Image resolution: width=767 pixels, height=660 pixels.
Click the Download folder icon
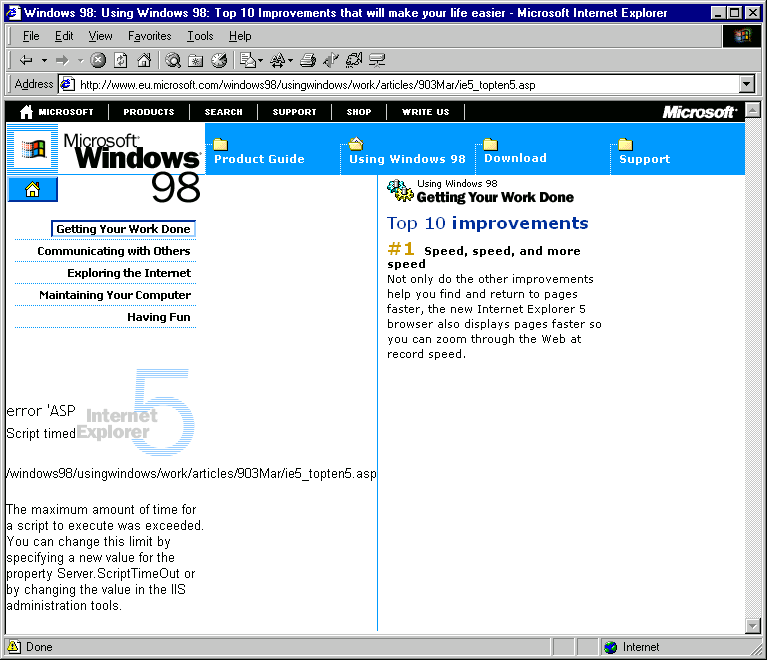coord(491,144)
